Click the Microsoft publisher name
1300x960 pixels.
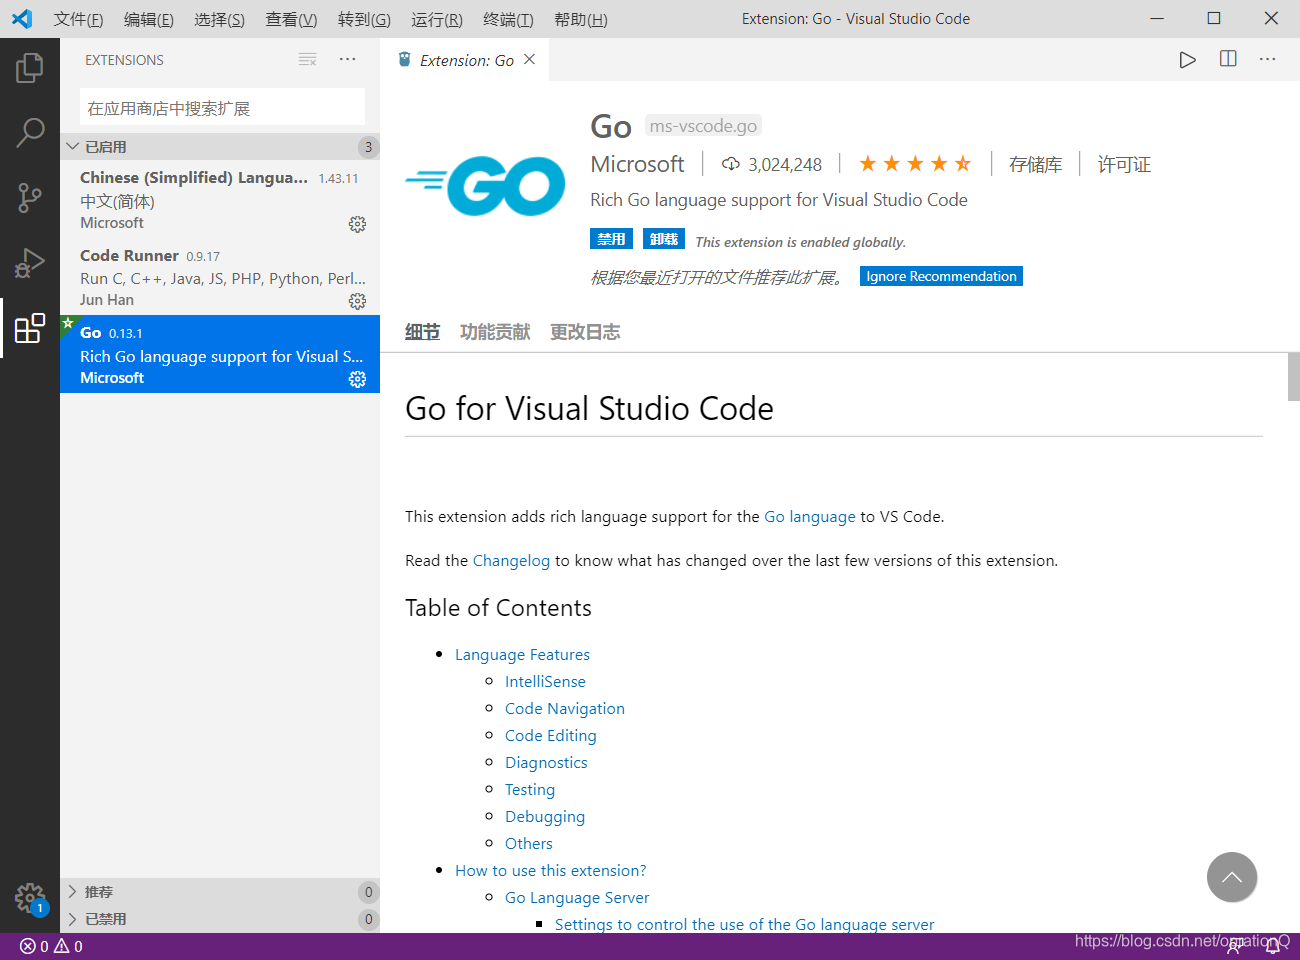click(x=637, y=164)
